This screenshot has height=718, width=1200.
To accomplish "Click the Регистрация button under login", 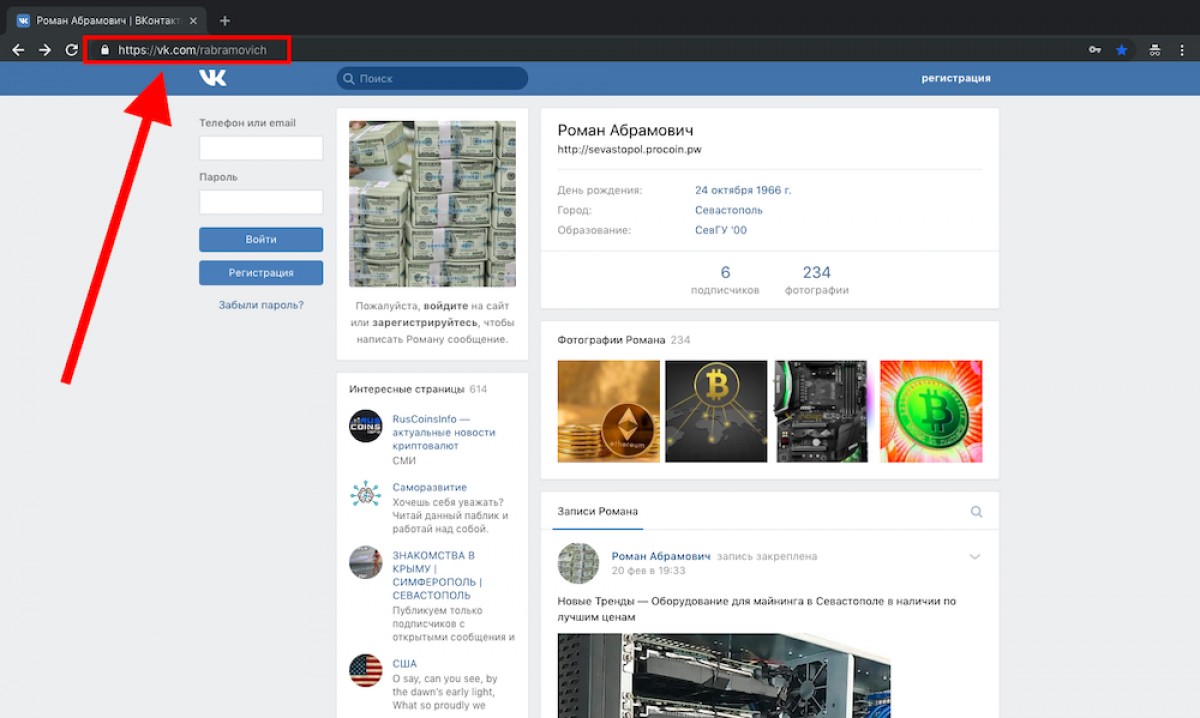I will 261,273.
